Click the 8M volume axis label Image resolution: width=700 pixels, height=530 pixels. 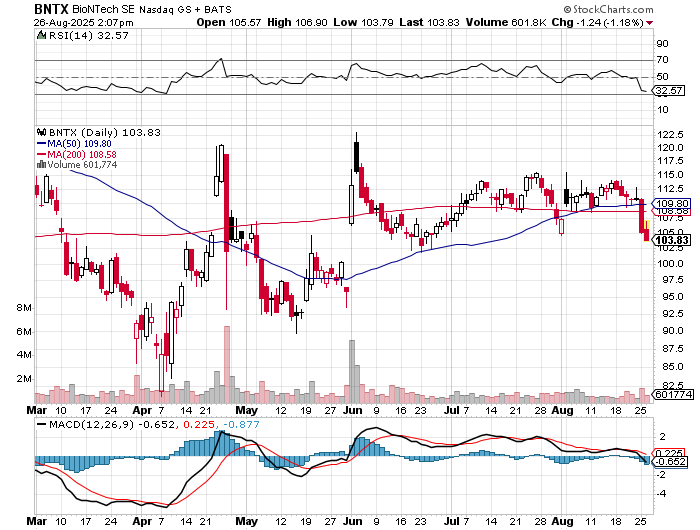24,308
